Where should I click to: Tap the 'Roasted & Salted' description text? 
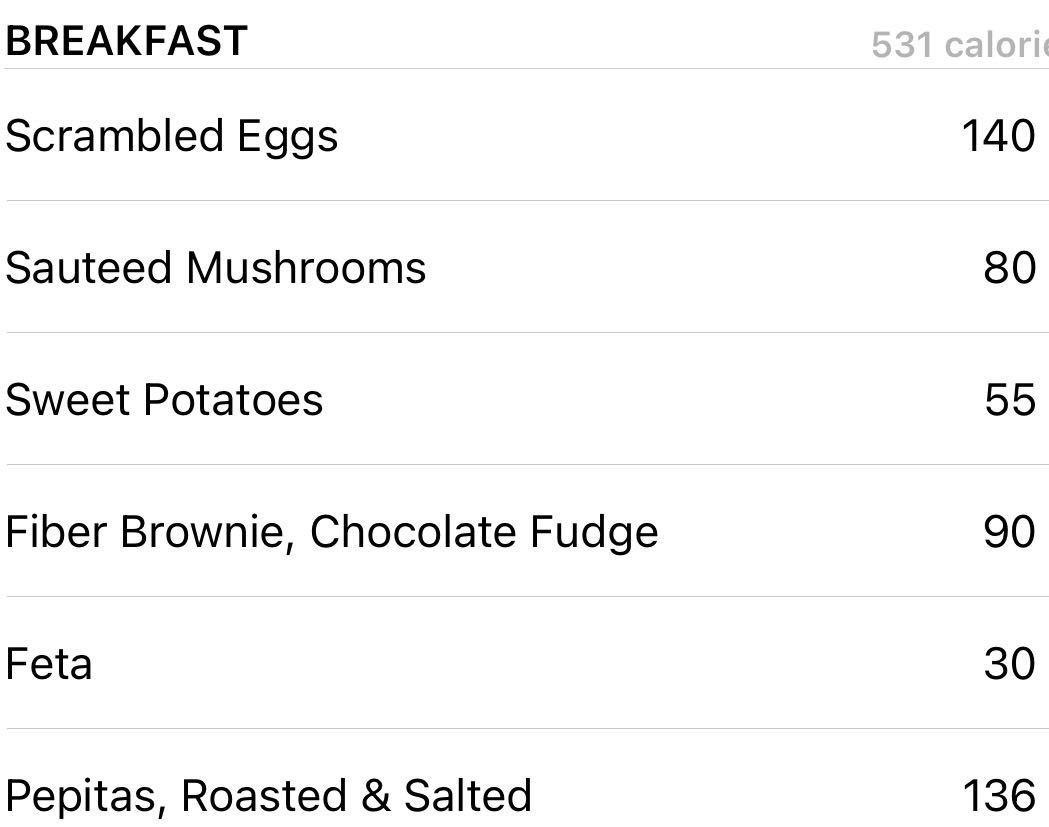click(356, 796)
